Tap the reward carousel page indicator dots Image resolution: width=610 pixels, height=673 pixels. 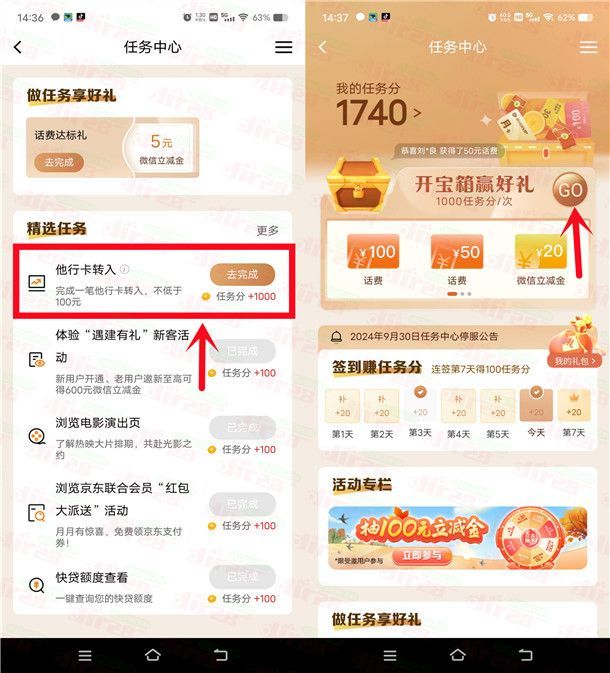pyautogui.click(x=459, y=294)
